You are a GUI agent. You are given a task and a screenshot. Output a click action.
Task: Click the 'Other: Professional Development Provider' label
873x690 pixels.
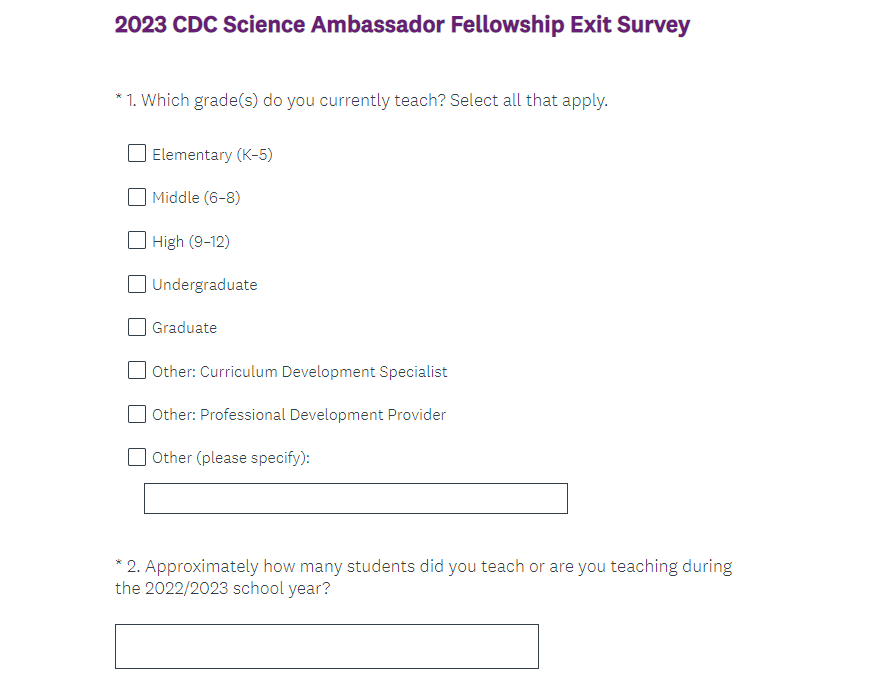point(298,415)
